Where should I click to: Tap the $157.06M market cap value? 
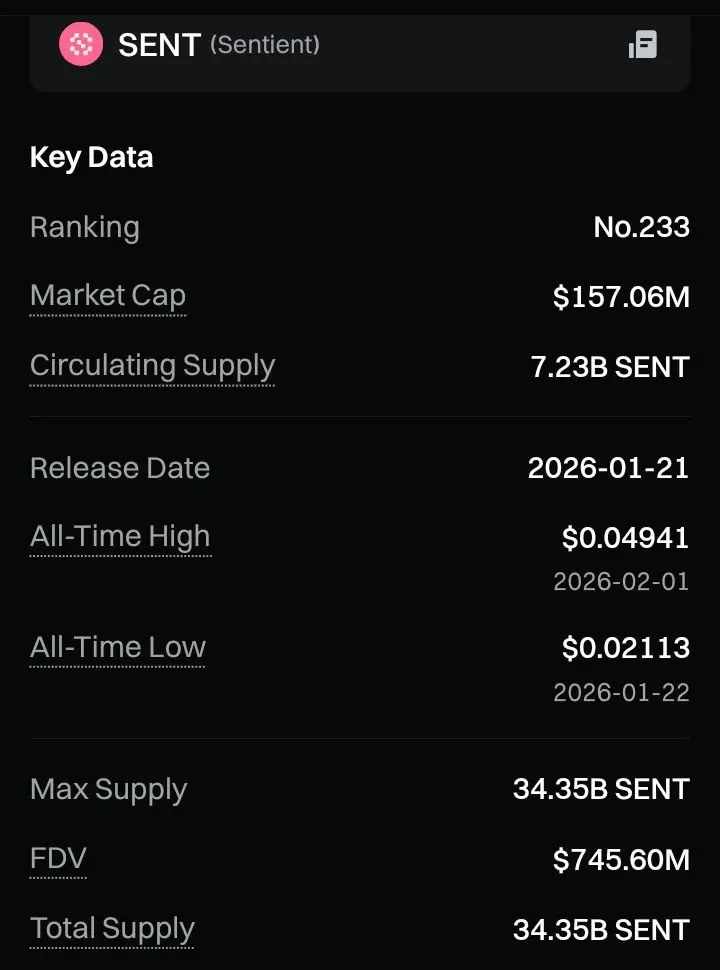621,297
